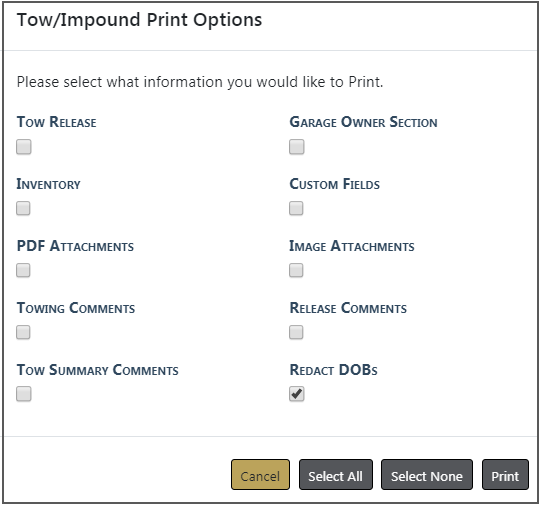Click the Select All button
Screen dimensions: 539x505
(x=336, y=475)
